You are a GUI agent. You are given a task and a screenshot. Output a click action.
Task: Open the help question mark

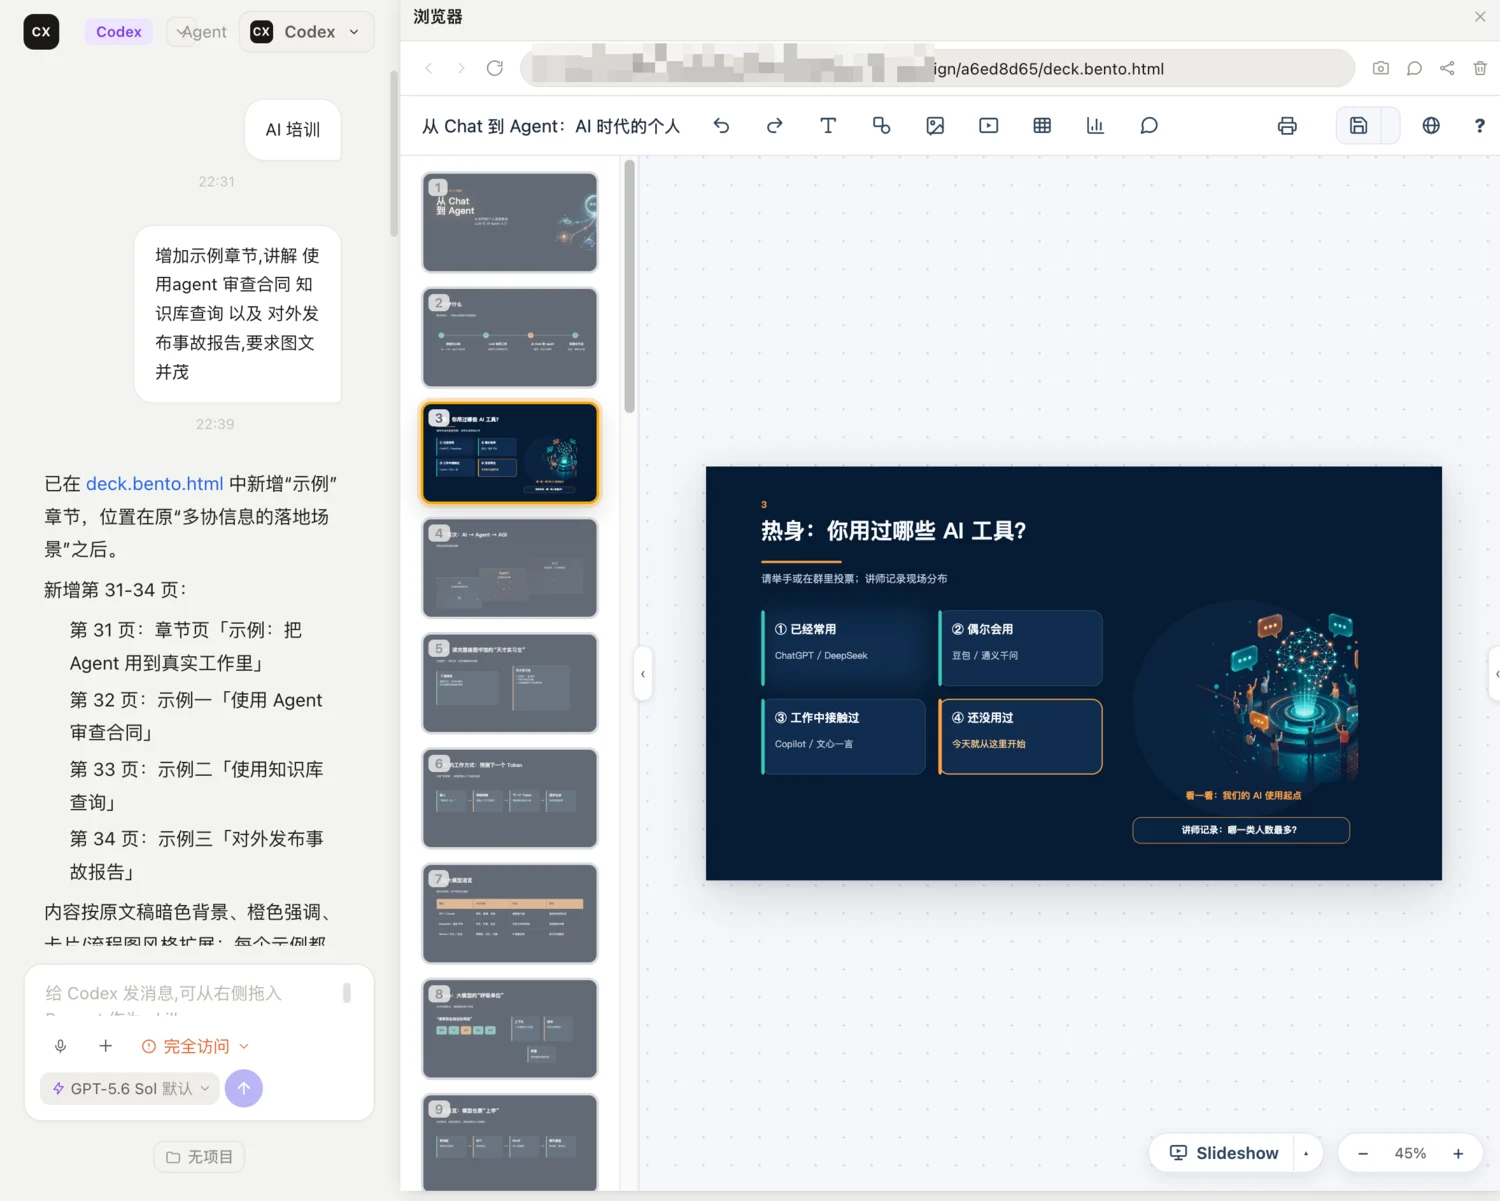[1479, 126]
